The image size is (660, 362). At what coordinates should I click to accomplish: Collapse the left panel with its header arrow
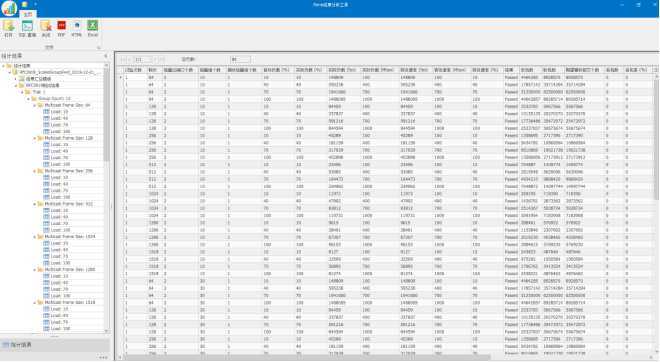click(106, 56)
